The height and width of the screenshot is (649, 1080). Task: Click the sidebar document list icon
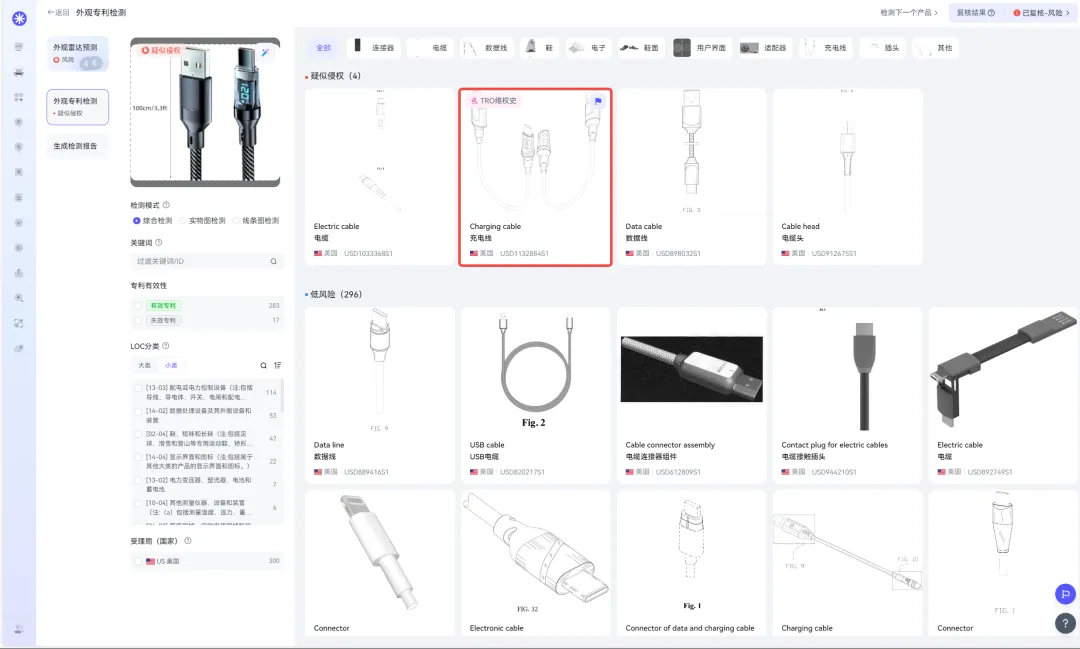[19, 198]
